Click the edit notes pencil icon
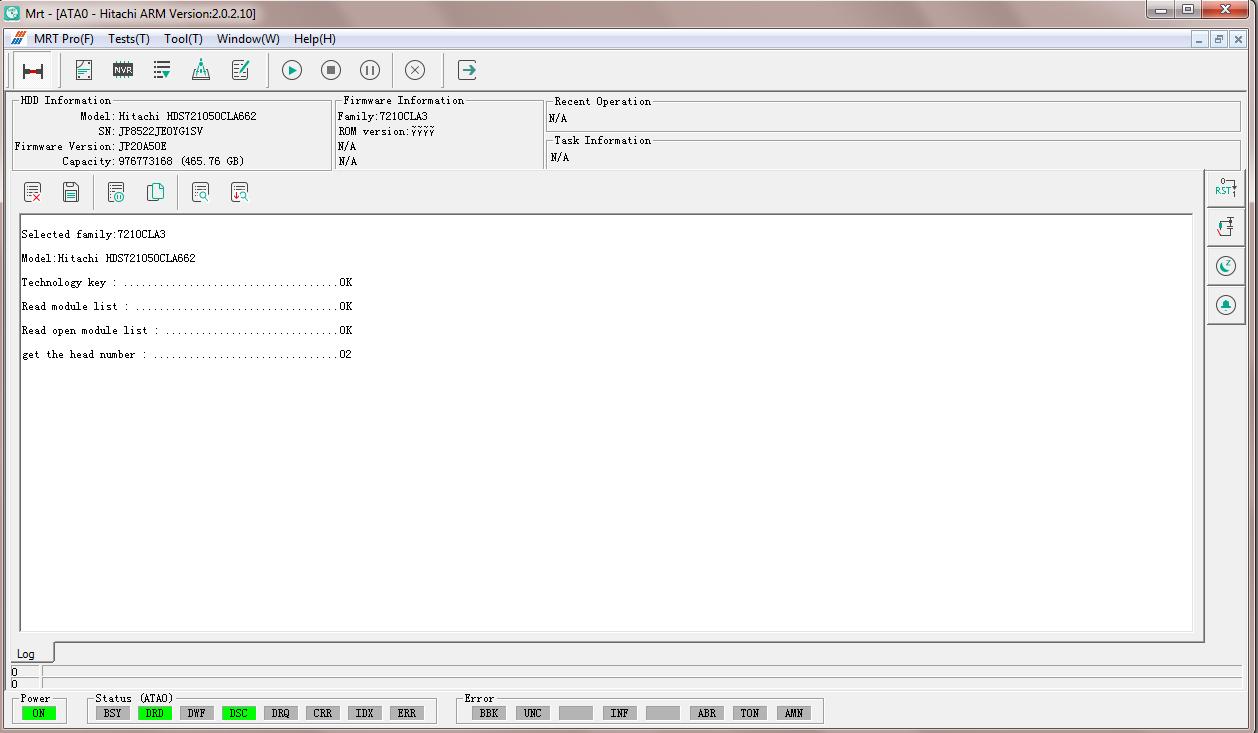Image resolution: width=1258 pixels, height=733 pixels. (240, 70)
